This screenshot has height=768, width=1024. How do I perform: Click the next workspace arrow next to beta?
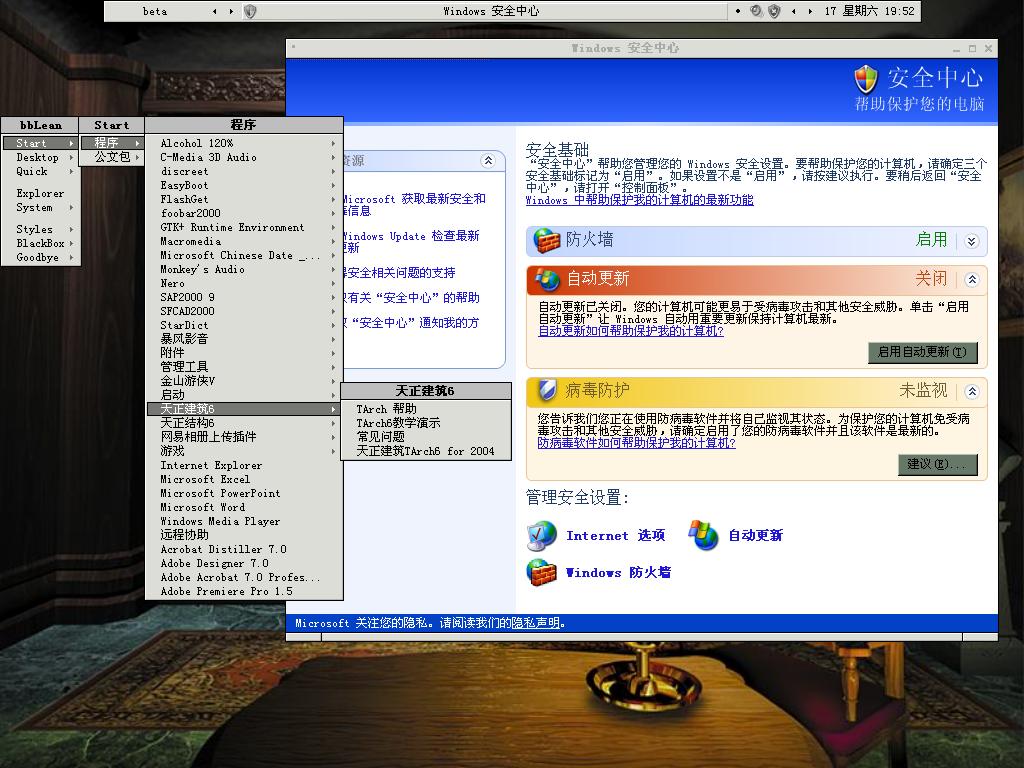231,11
